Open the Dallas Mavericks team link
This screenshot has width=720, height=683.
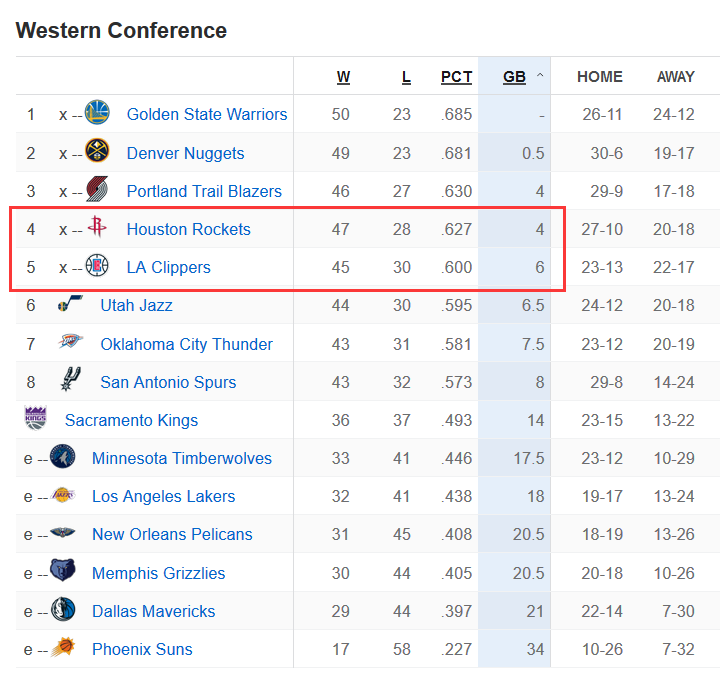[x=153, y=611]
